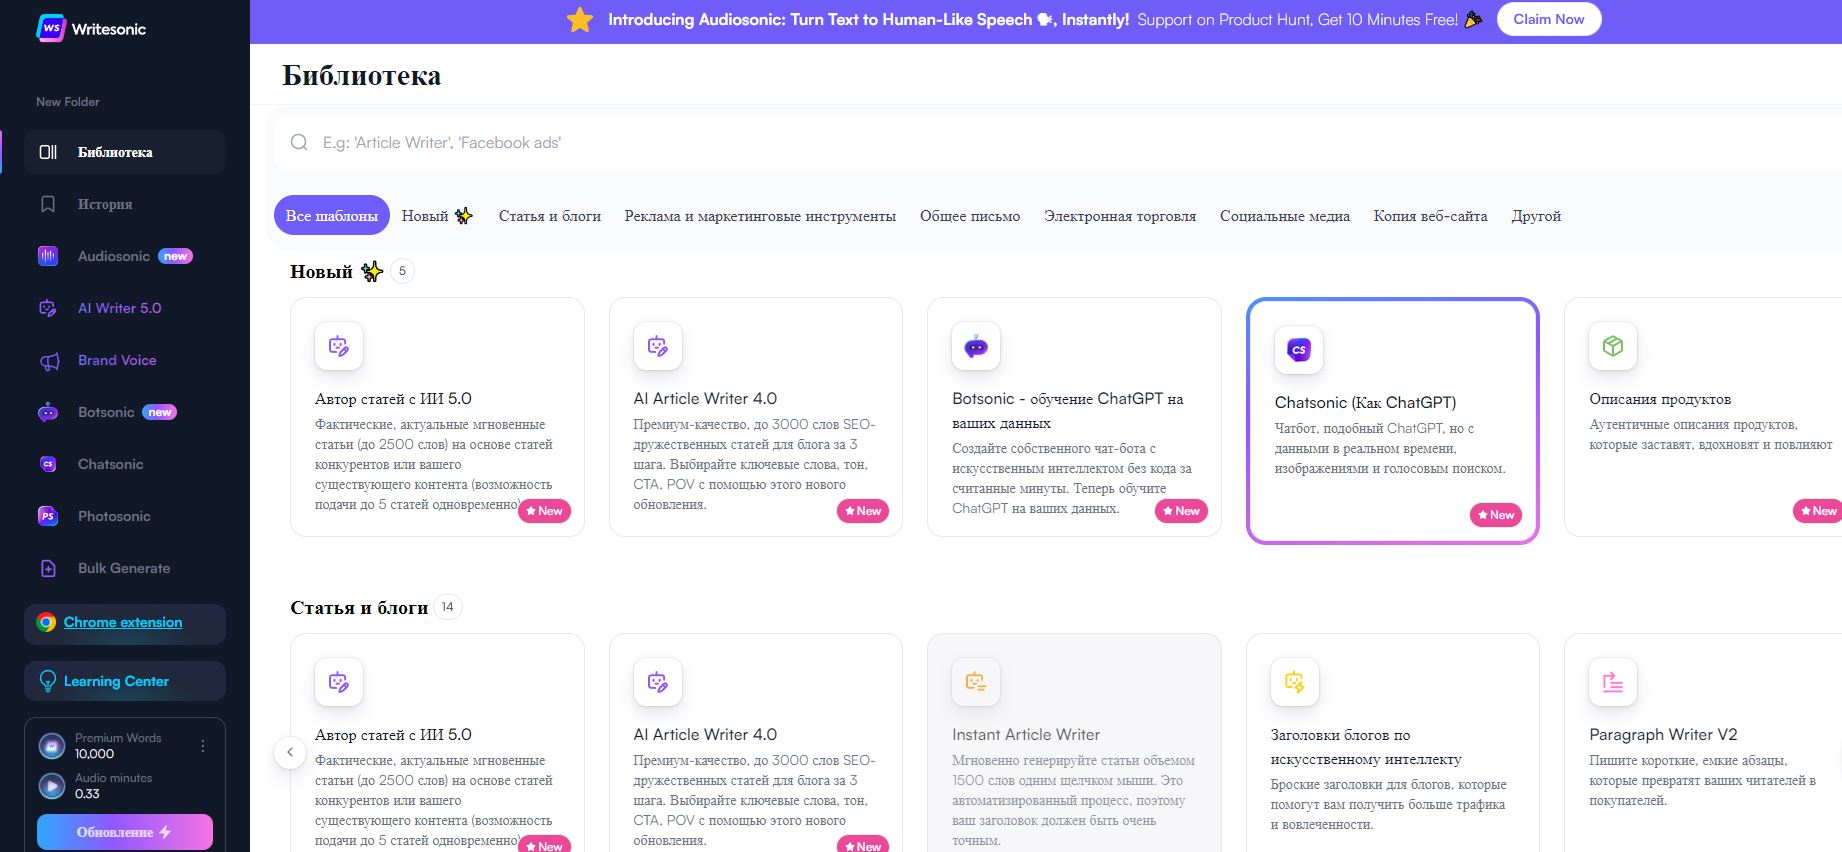The width and height of the screenshot is (1842, 852).
Task: Click Автор статей с ИИ 5.0 icon in Статья и блоги
Action: pyautogui.click(x=339, y=682)
